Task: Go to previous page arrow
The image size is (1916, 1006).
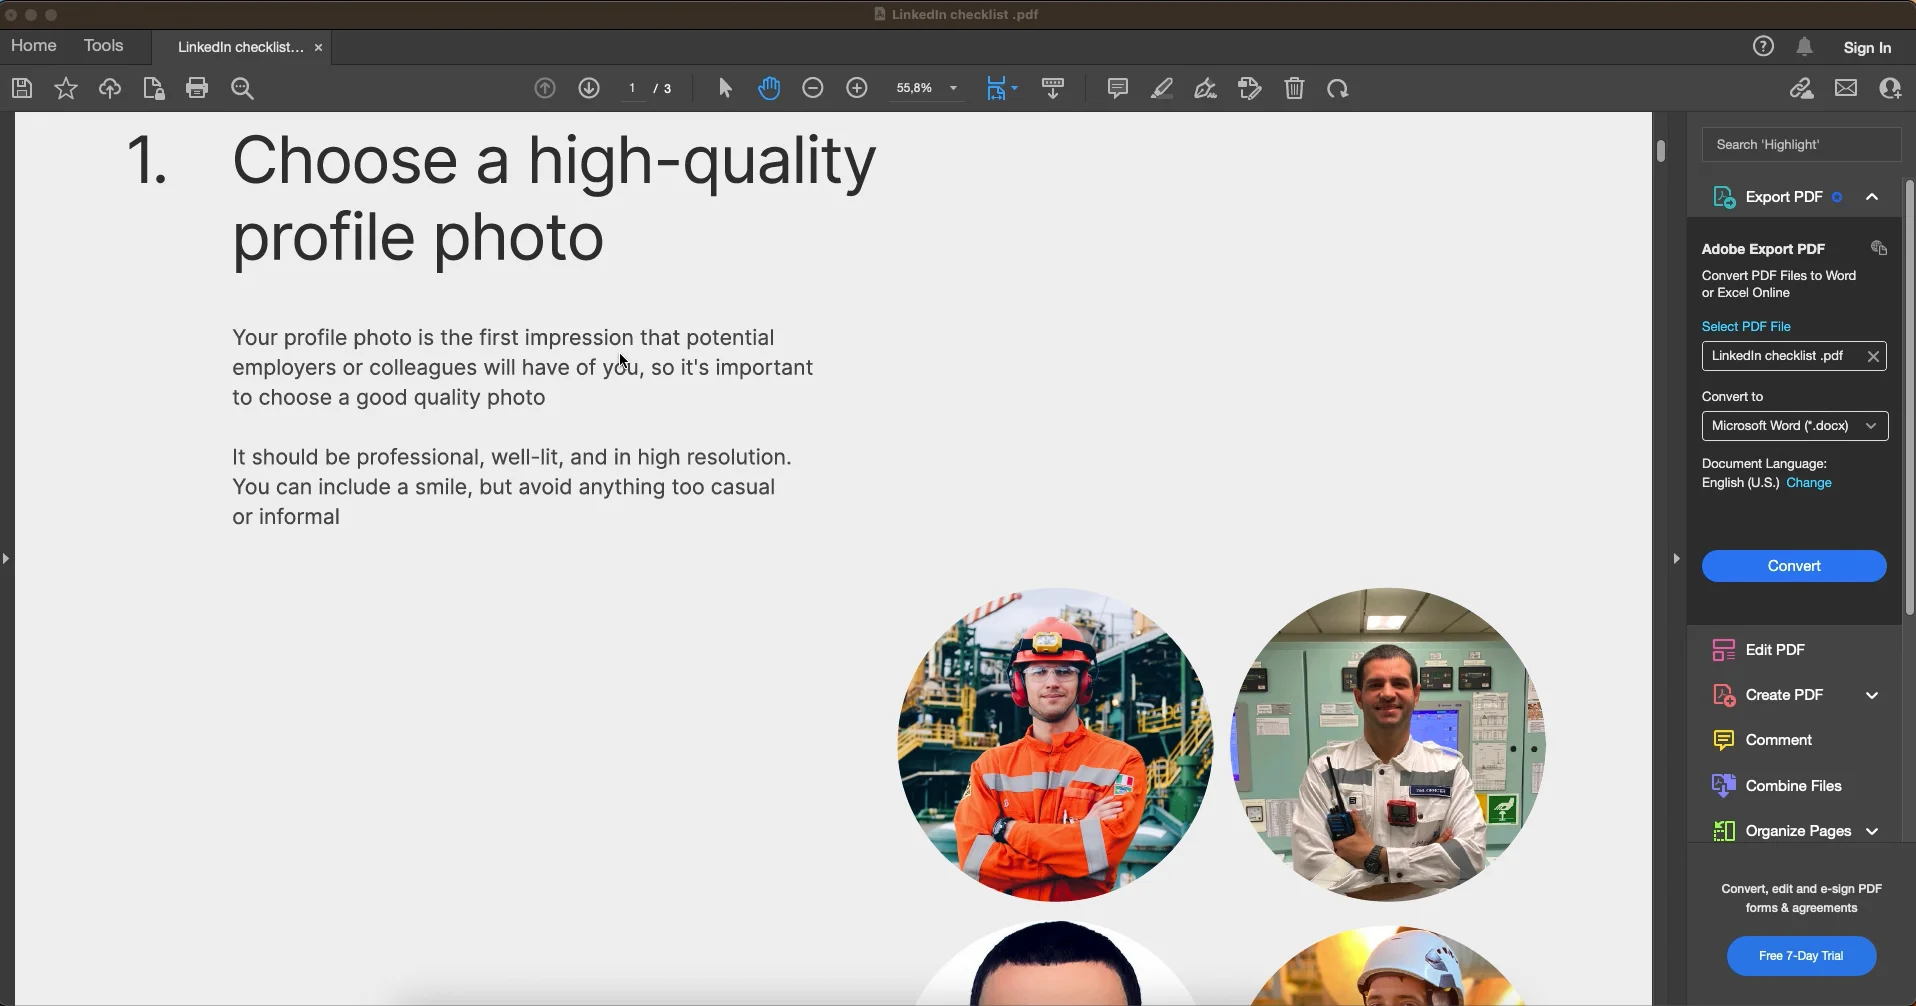Action: (545, 88)
